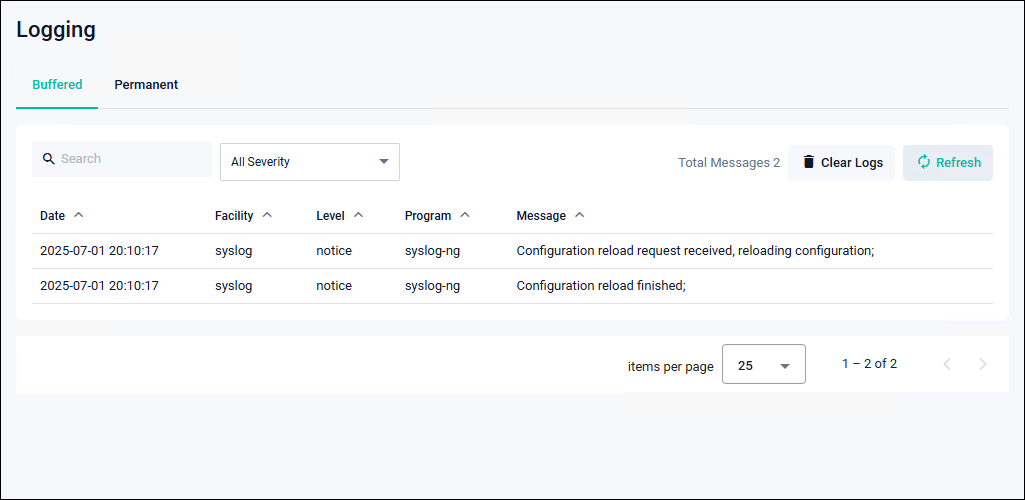Click the circular refresh arrows icon
This screenshot has width=1025, height=500.
click(923, 162)
